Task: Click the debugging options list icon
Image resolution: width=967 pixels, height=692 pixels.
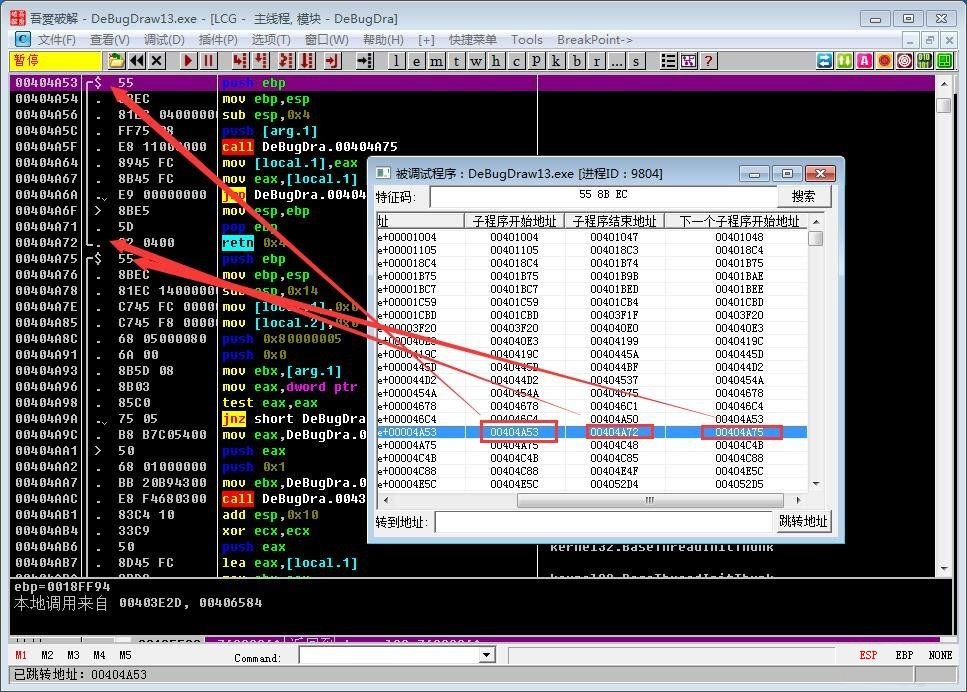Action: (x=668, y=60)
